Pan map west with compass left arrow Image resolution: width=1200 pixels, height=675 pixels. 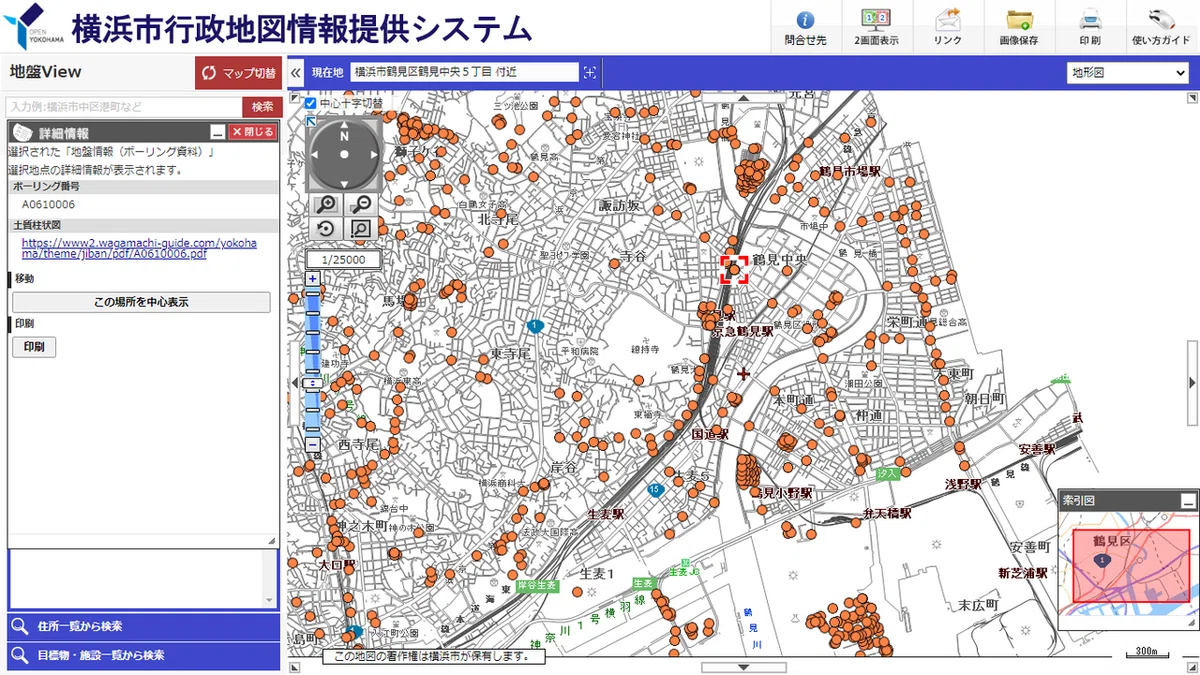(x=316, y=155)
